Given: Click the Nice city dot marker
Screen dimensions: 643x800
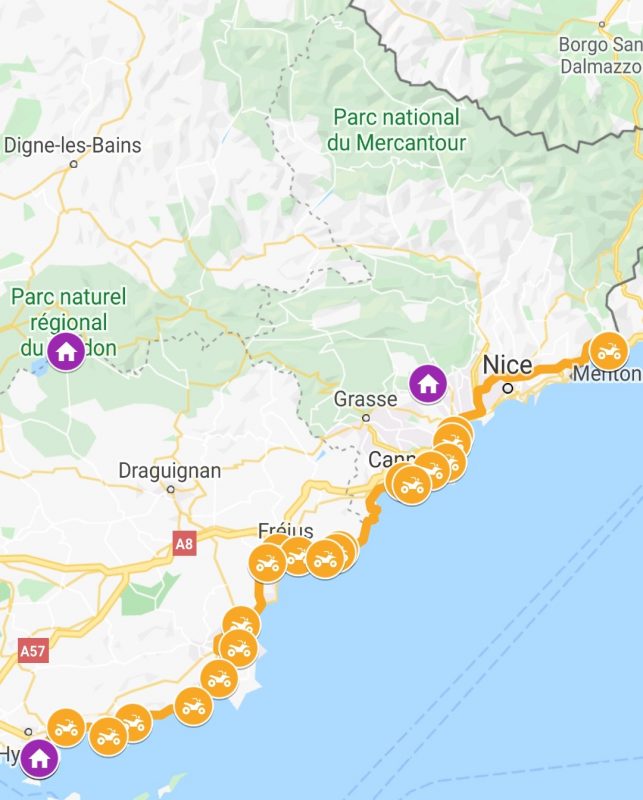Looking at the screenshot, I should [508, 388].
